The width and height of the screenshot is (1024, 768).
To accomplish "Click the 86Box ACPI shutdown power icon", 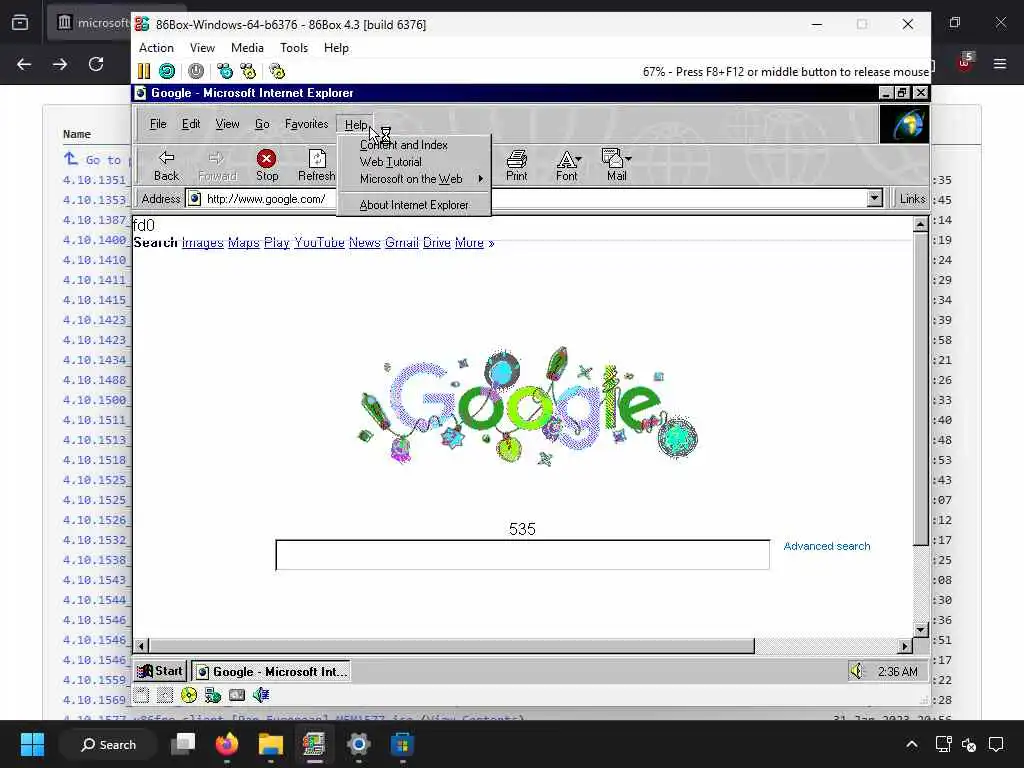I will point(196,71).
